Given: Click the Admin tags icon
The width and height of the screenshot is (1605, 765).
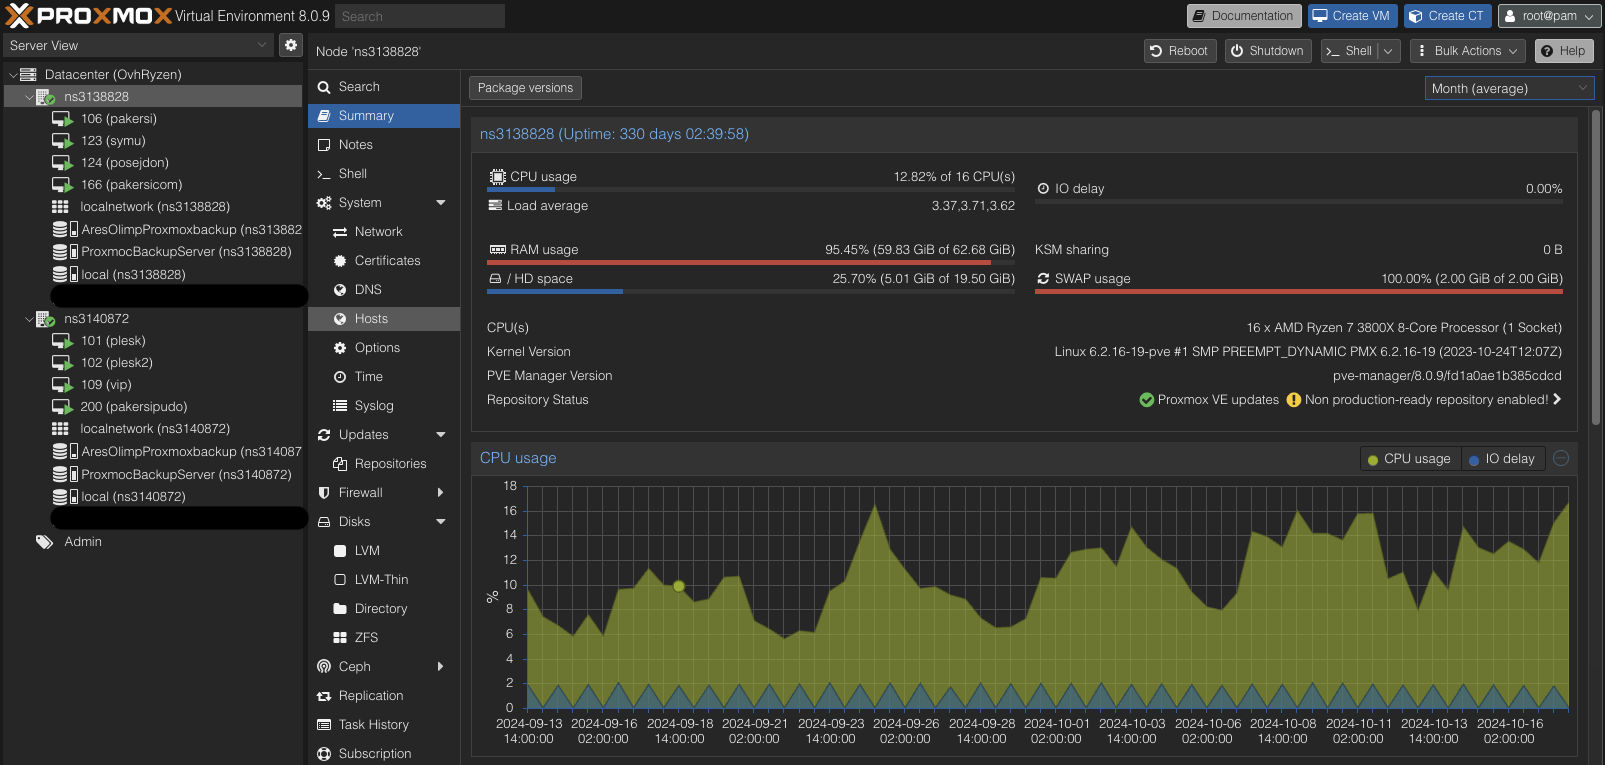Looking at the screenshot, I should [x=44, y=542].
